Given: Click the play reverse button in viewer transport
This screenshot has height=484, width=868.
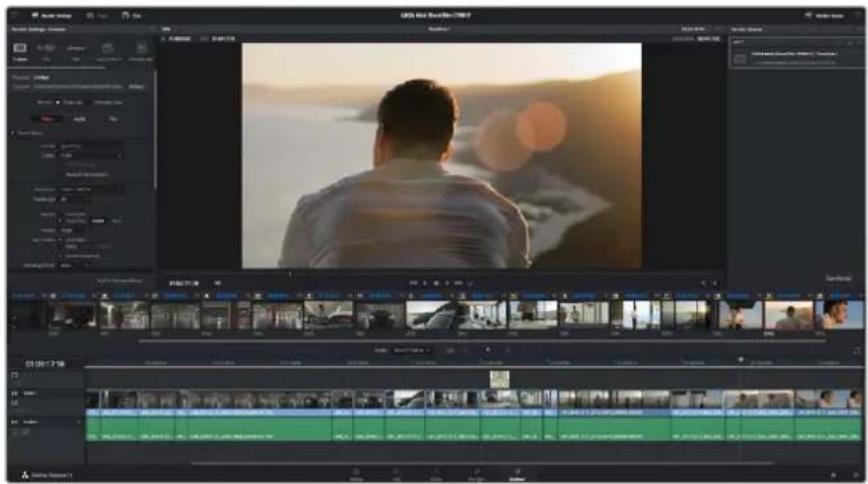Looking at the screenshot, I should tap(425, 283).
